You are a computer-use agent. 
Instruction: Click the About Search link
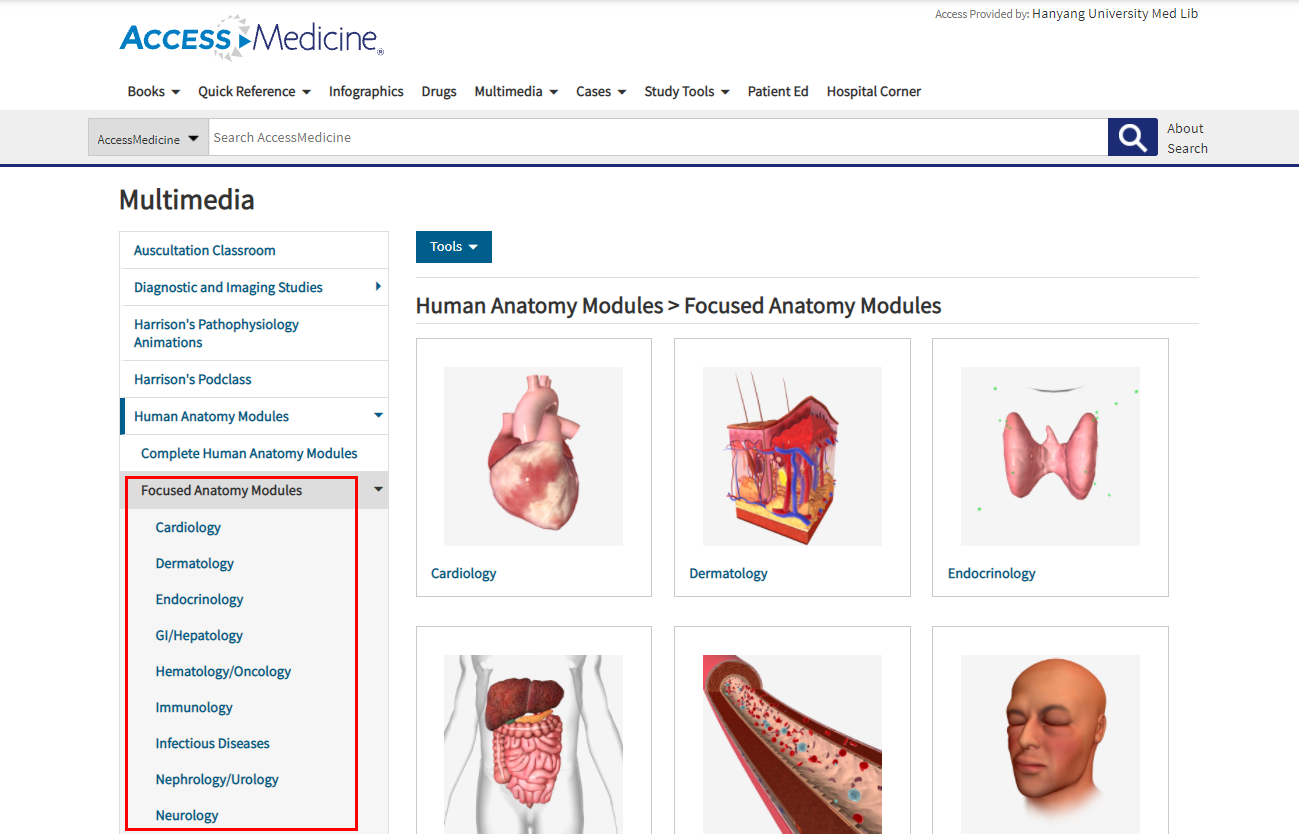click(1186, 138)
